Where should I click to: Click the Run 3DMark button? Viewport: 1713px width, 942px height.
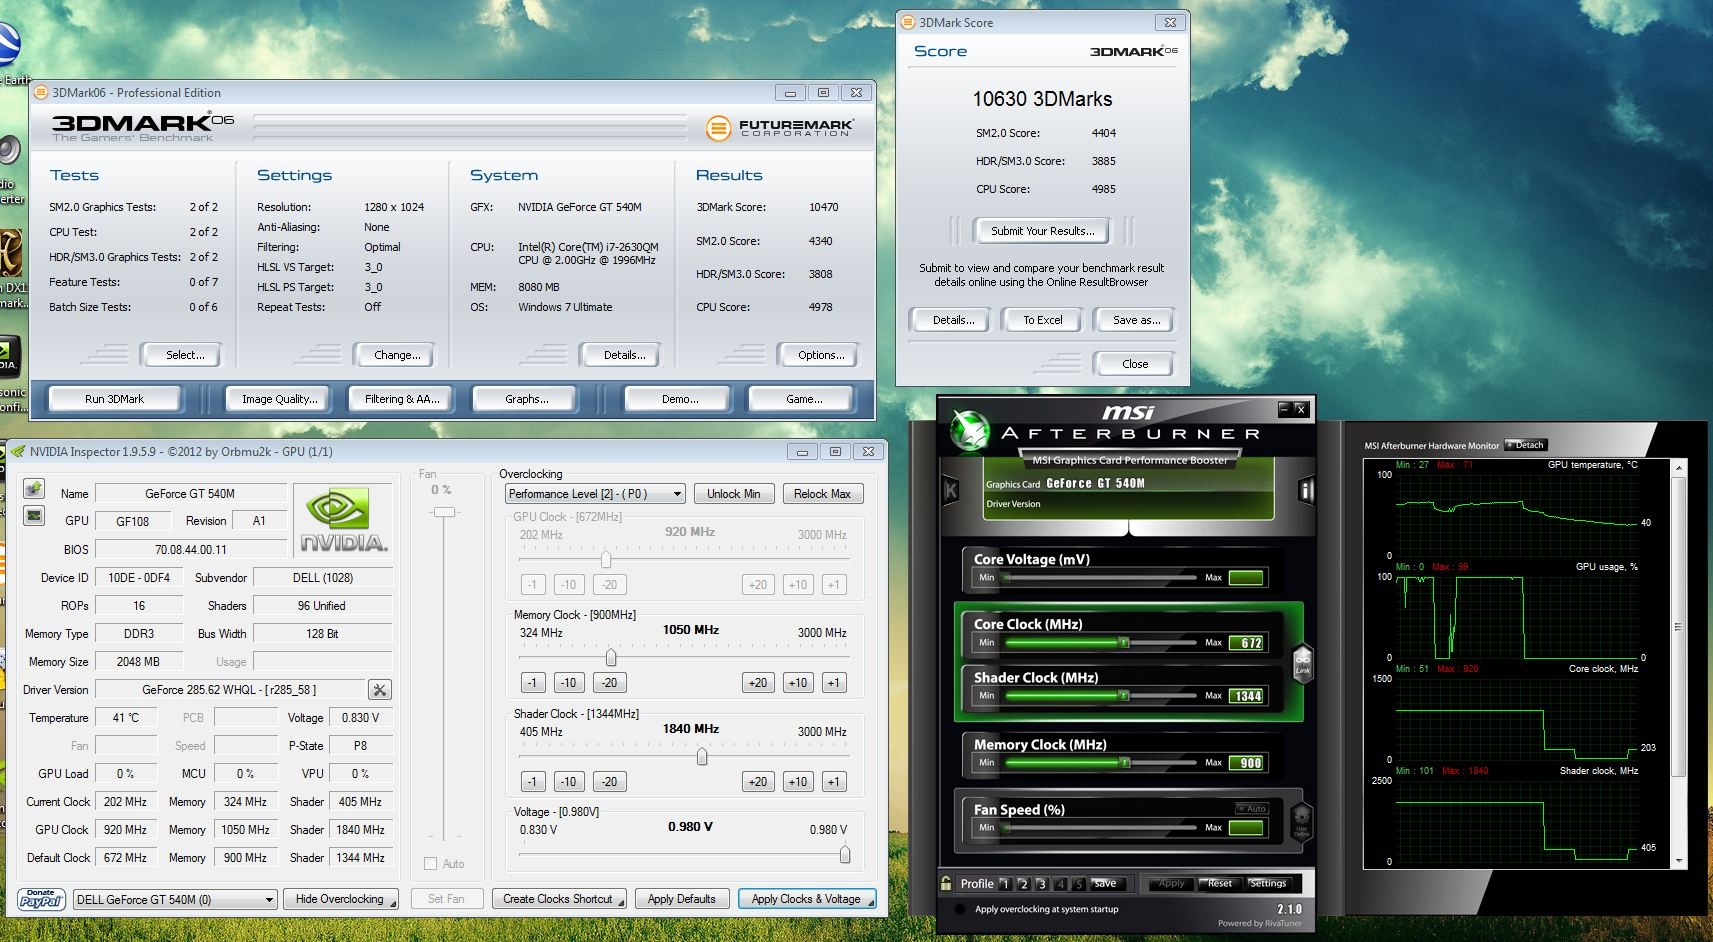click(115, 399)
